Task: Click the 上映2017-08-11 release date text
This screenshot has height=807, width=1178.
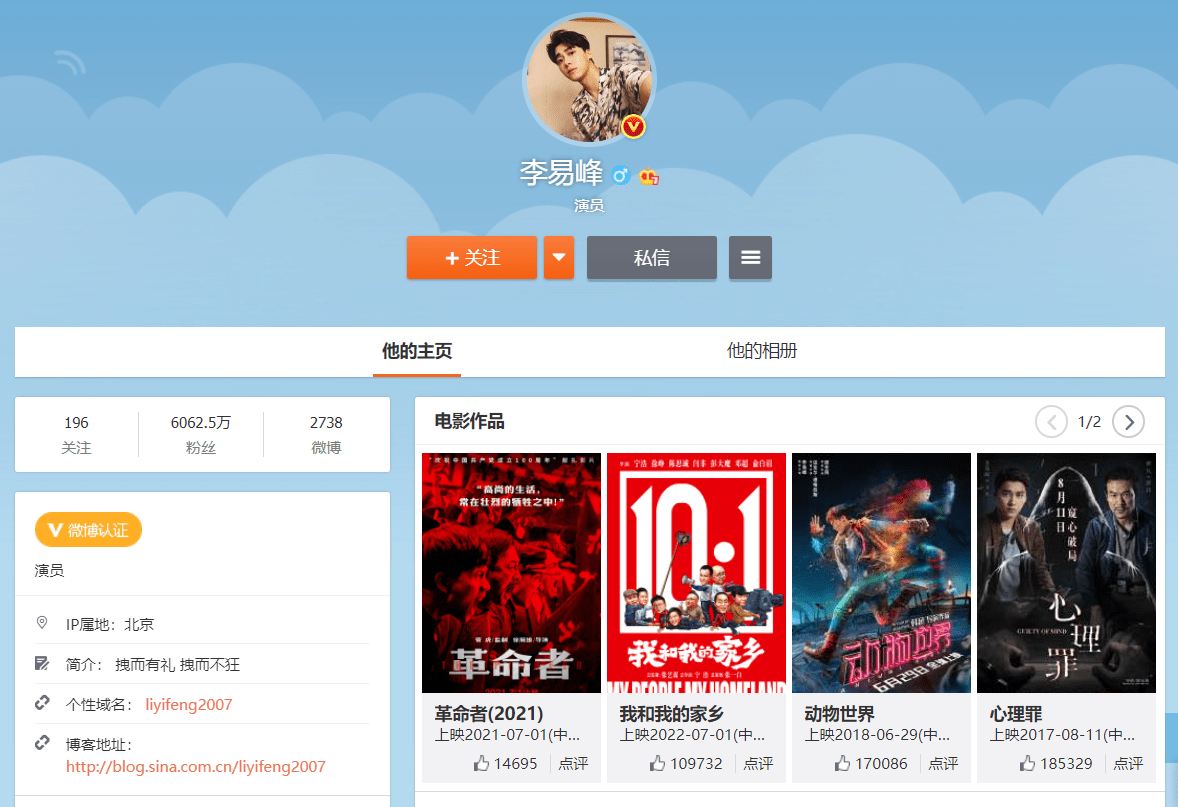Action: pos(1062,735)
